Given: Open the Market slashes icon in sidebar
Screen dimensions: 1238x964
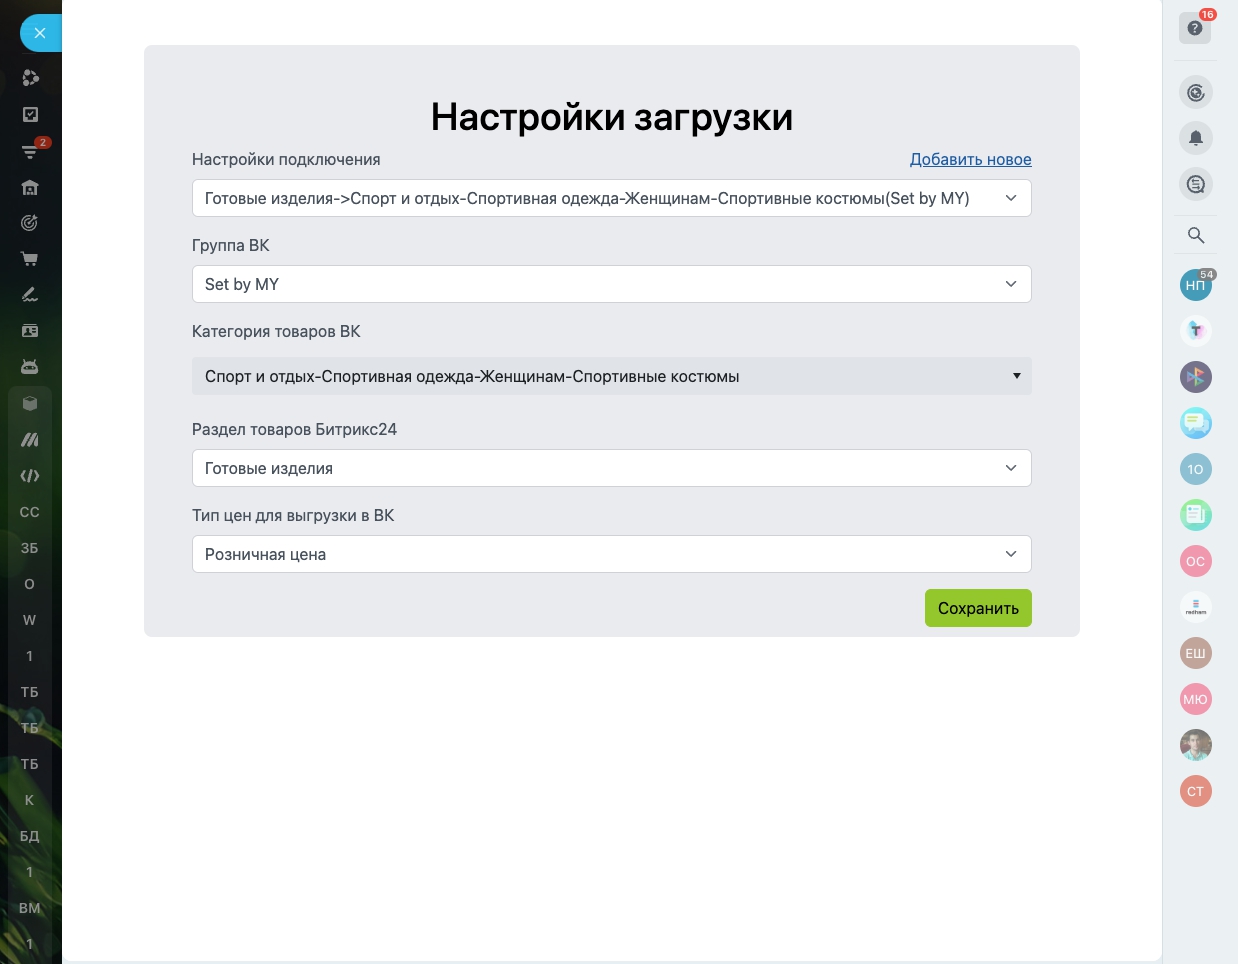Looking at the screenshot, I should click(x=30, y=439).
